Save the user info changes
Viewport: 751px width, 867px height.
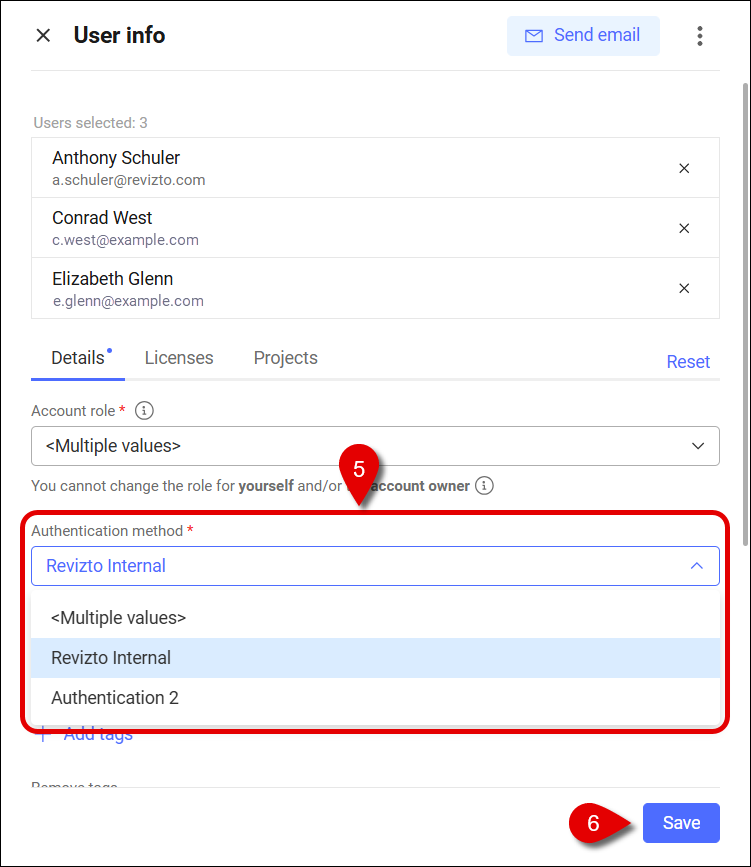click(x=681, y=823)
